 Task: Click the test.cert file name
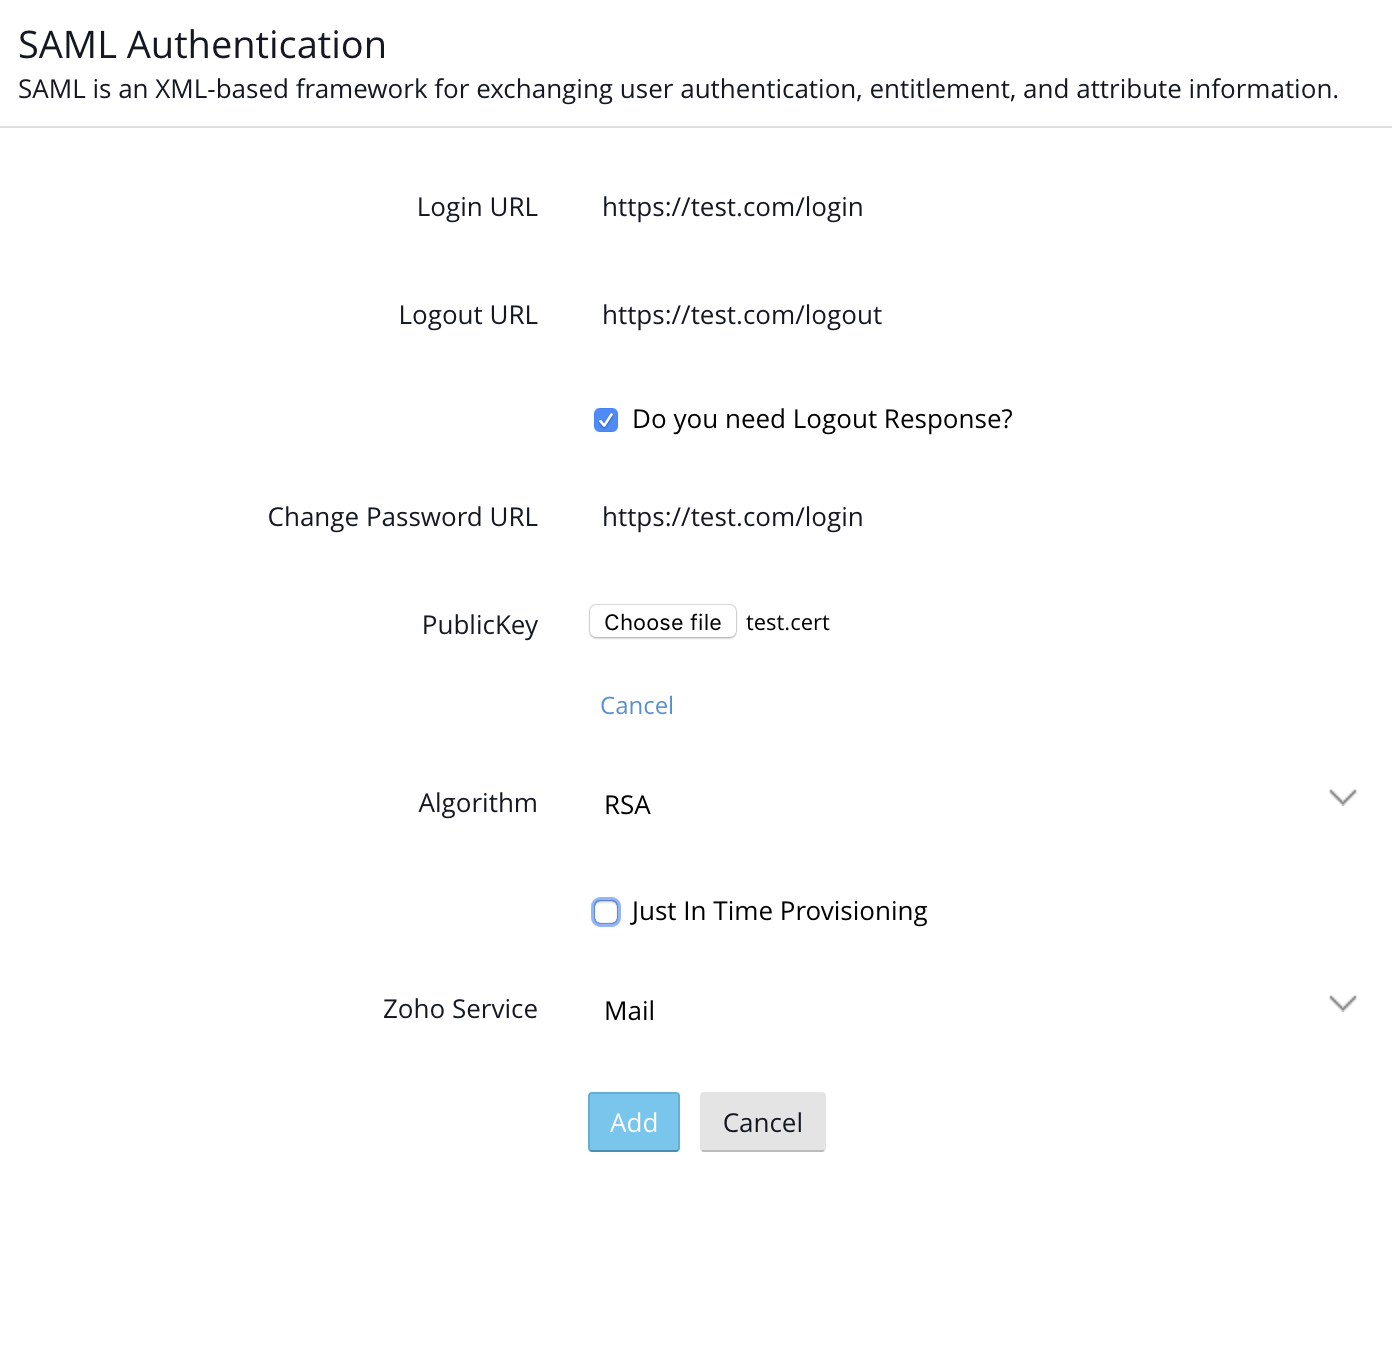click(787, 622)
